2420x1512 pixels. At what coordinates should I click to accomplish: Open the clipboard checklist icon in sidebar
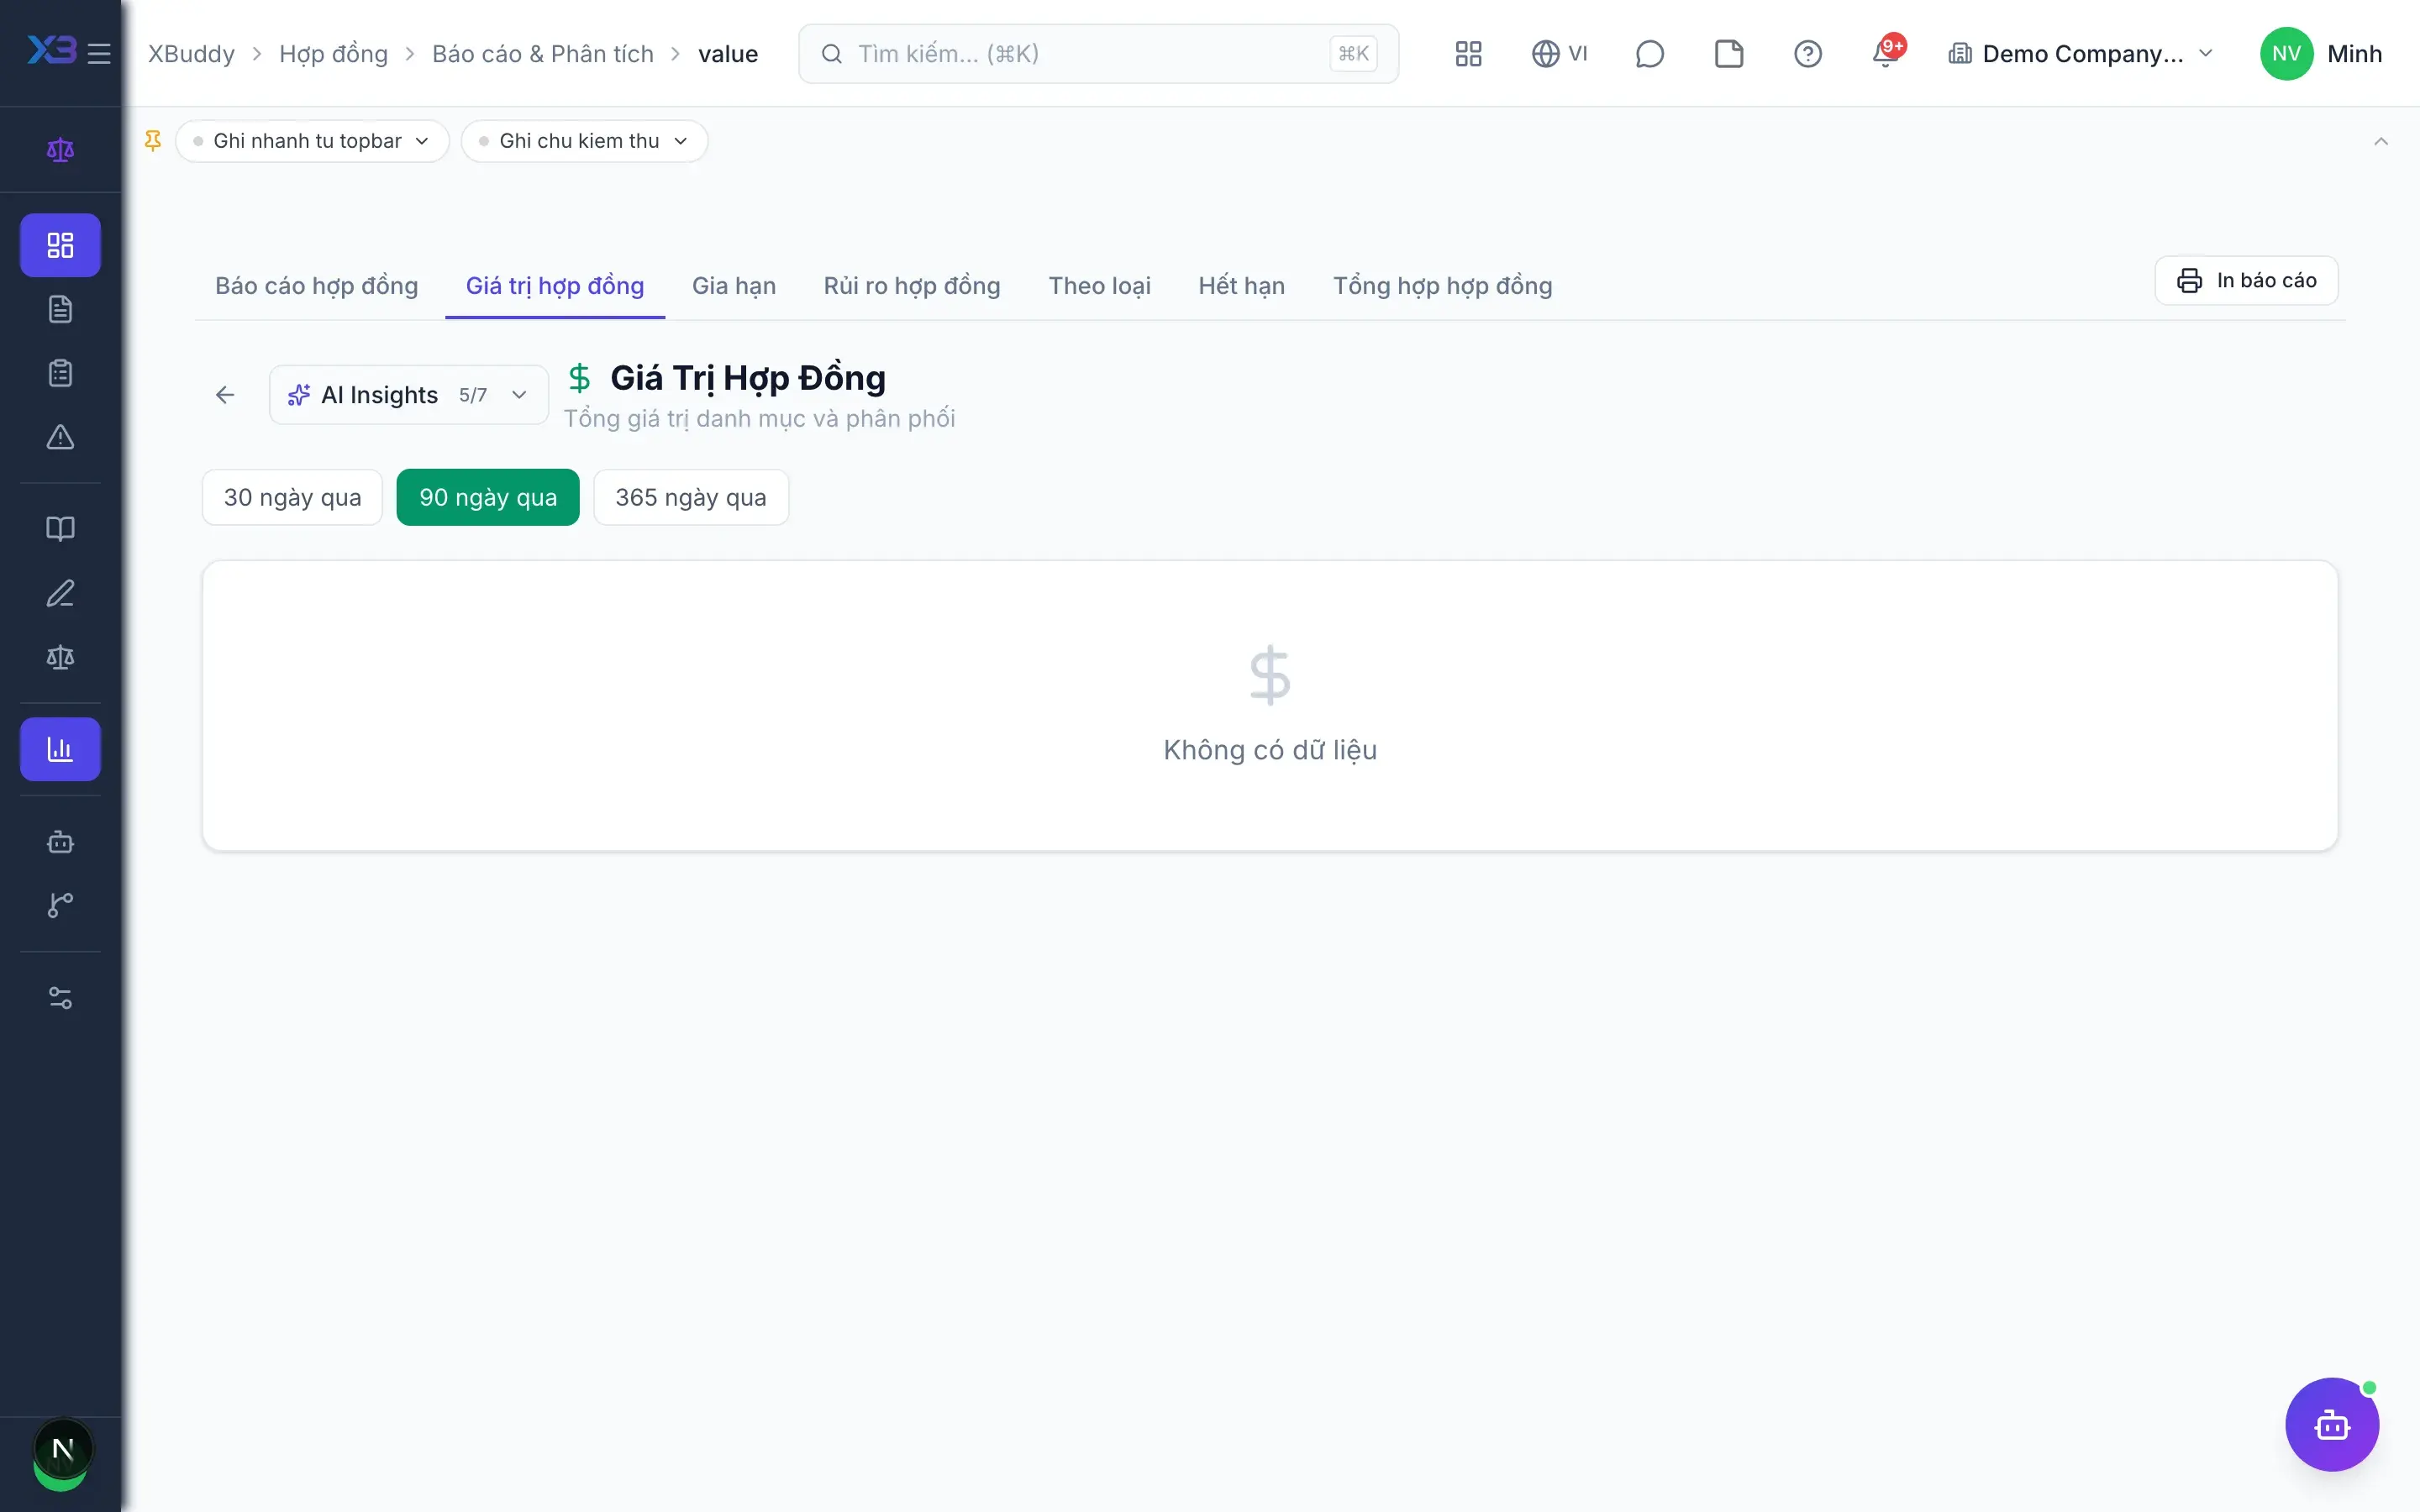point(60,373)
